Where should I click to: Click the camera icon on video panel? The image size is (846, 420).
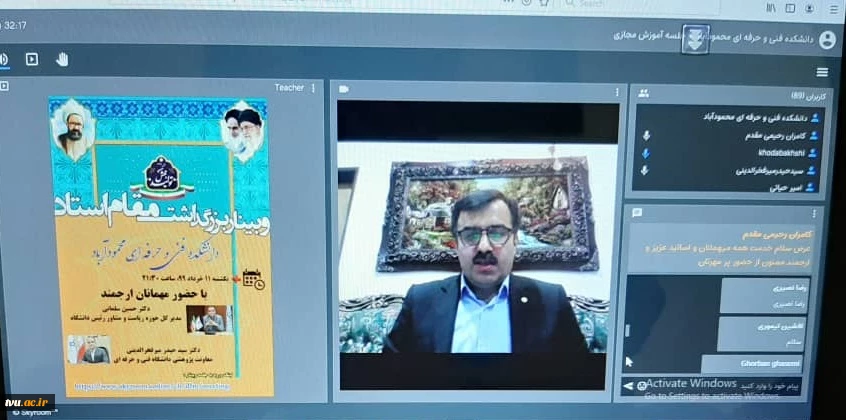pyautogui.click(x=344, y=89)
